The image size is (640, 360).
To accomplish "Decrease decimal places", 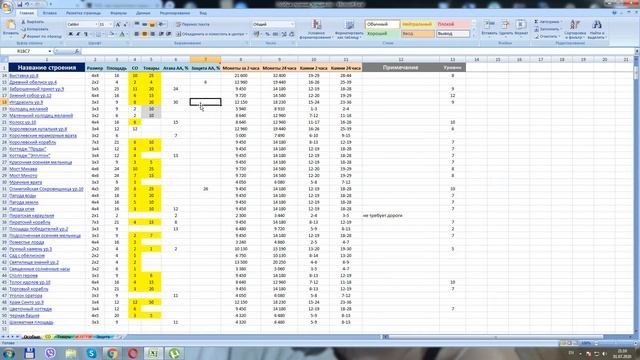I will [x=291, y=34].
